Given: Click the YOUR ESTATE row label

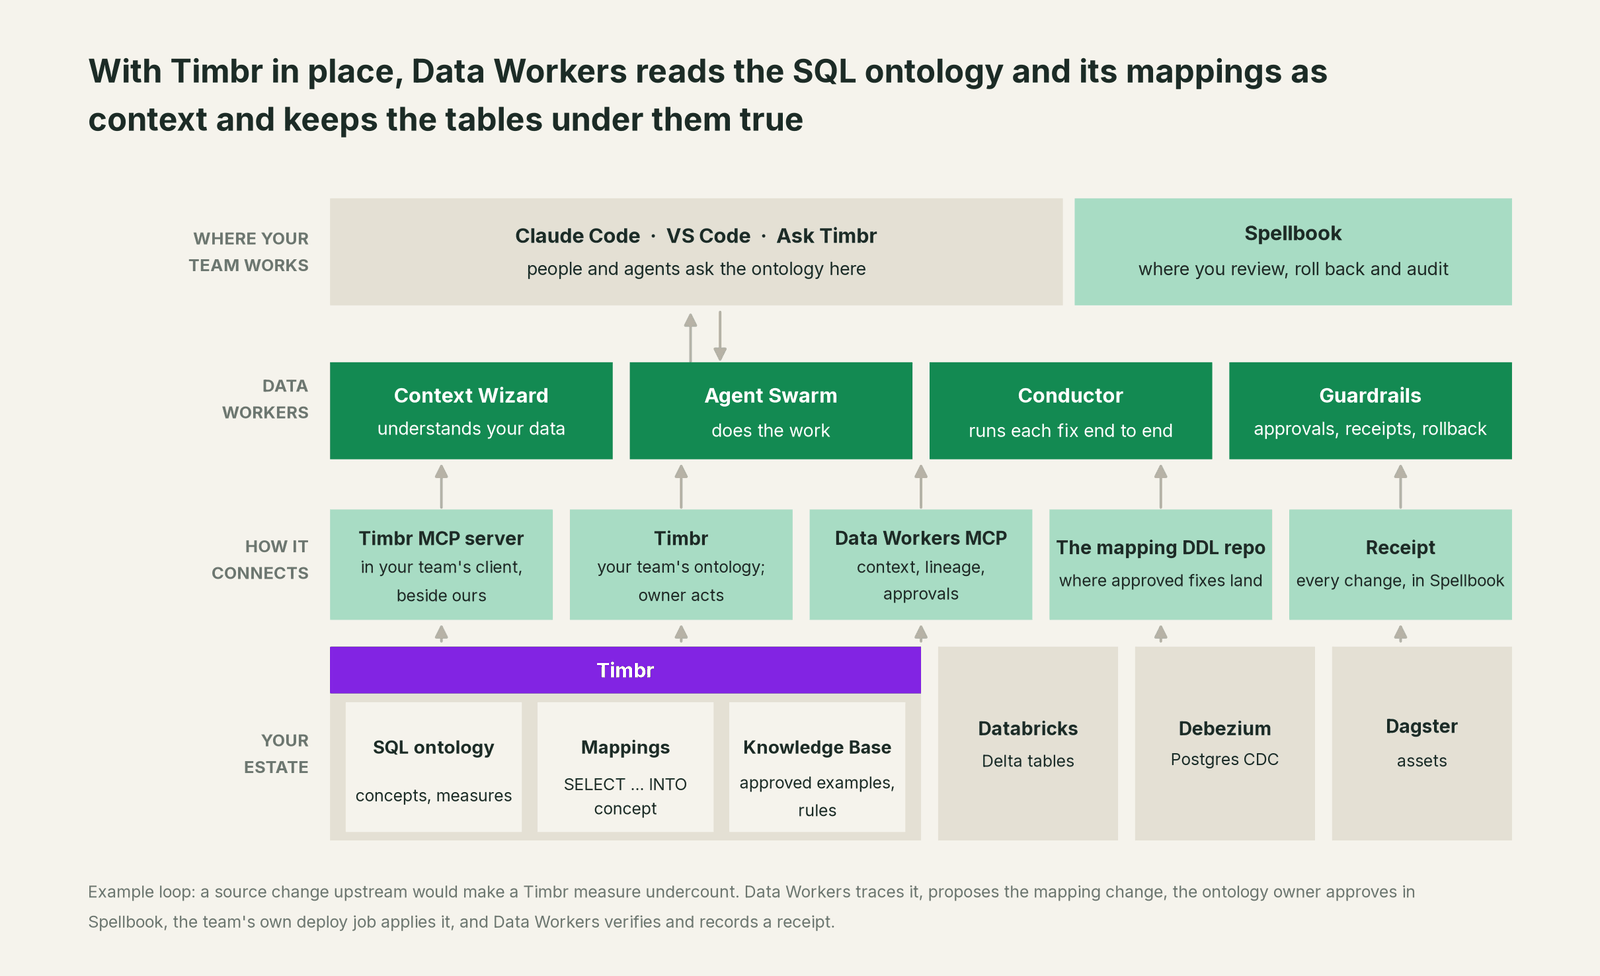Looking at the screenshot, I should 276,754.
